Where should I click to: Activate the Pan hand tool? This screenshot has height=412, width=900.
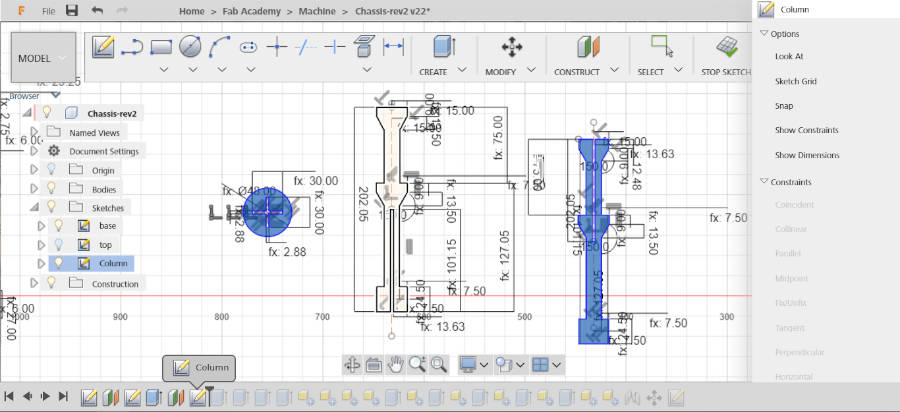(x=395, y=364)
